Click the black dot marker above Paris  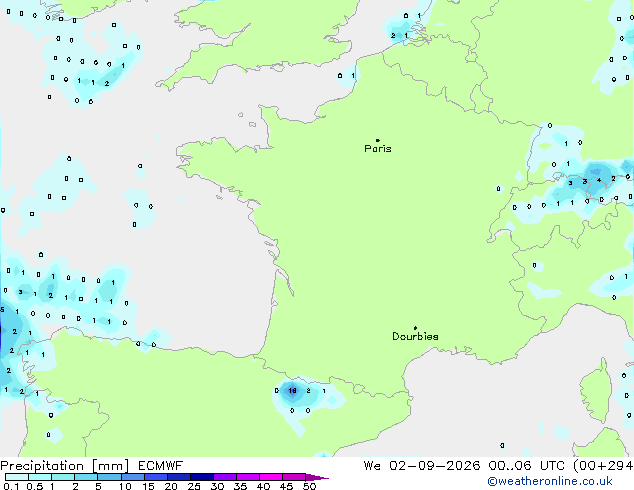pyautogui.click(x=378, y=140)
